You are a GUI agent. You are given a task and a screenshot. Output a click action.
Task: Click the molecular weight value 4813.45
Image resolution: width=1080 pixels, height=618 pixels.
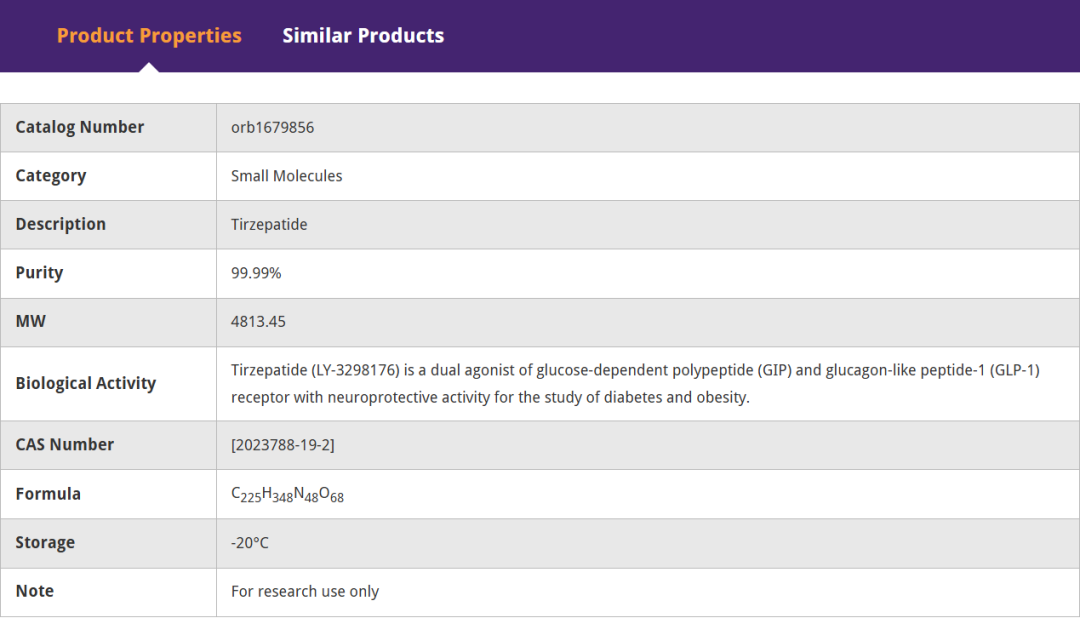tap(258, 322)
